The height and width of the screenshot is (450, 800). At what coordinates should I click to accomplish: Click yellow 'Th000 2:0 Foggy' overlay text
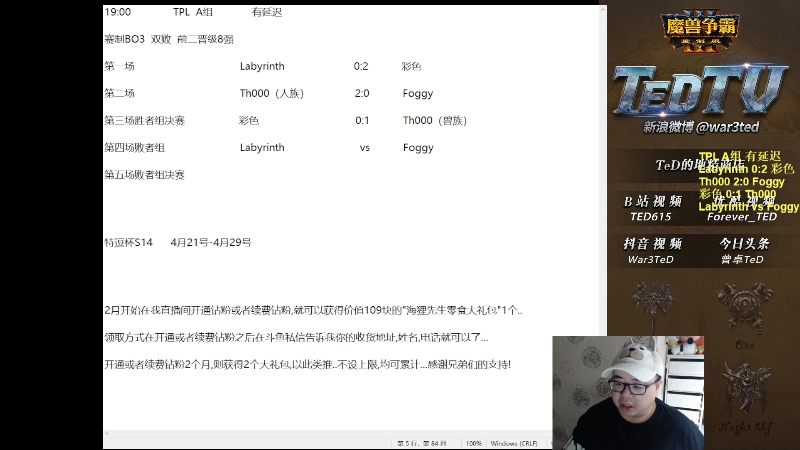(741, 182)
